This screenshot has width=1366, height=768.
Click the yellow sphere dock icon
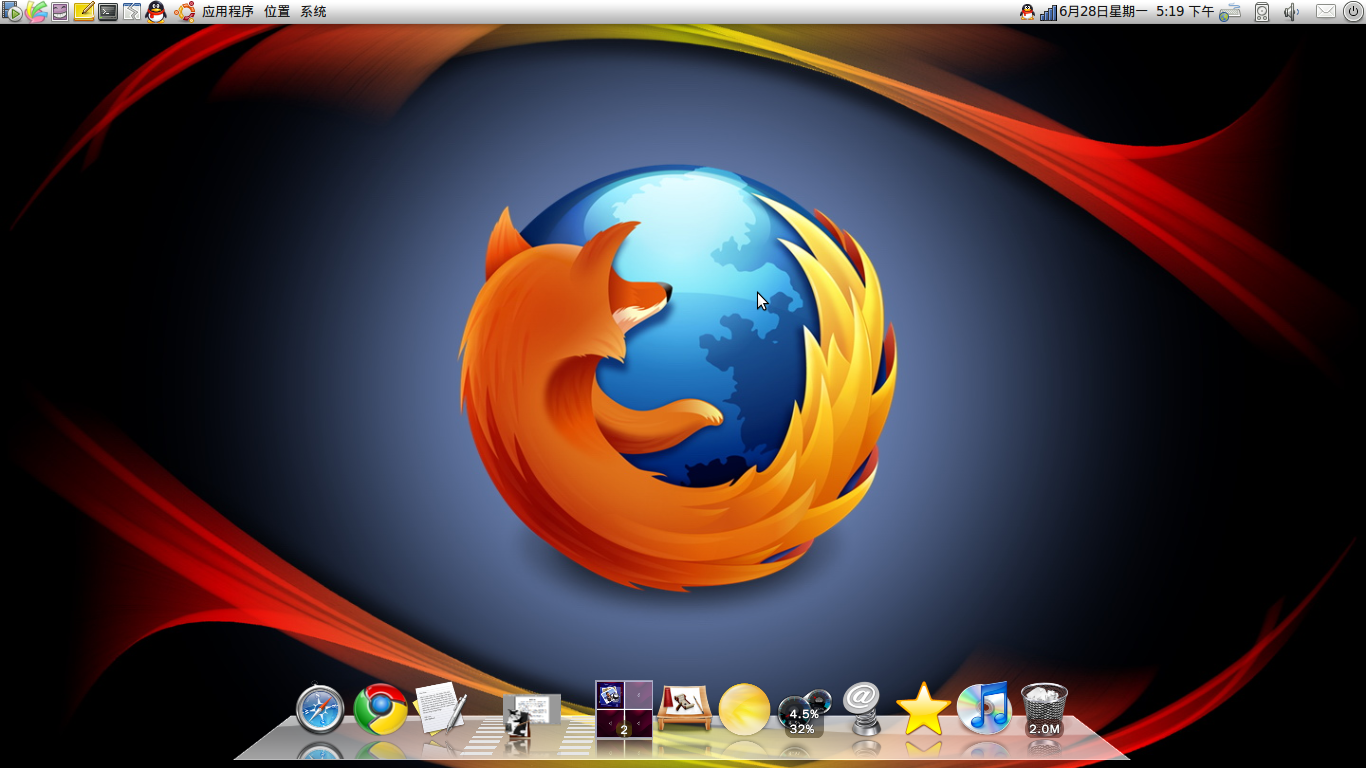click(744, 709)
